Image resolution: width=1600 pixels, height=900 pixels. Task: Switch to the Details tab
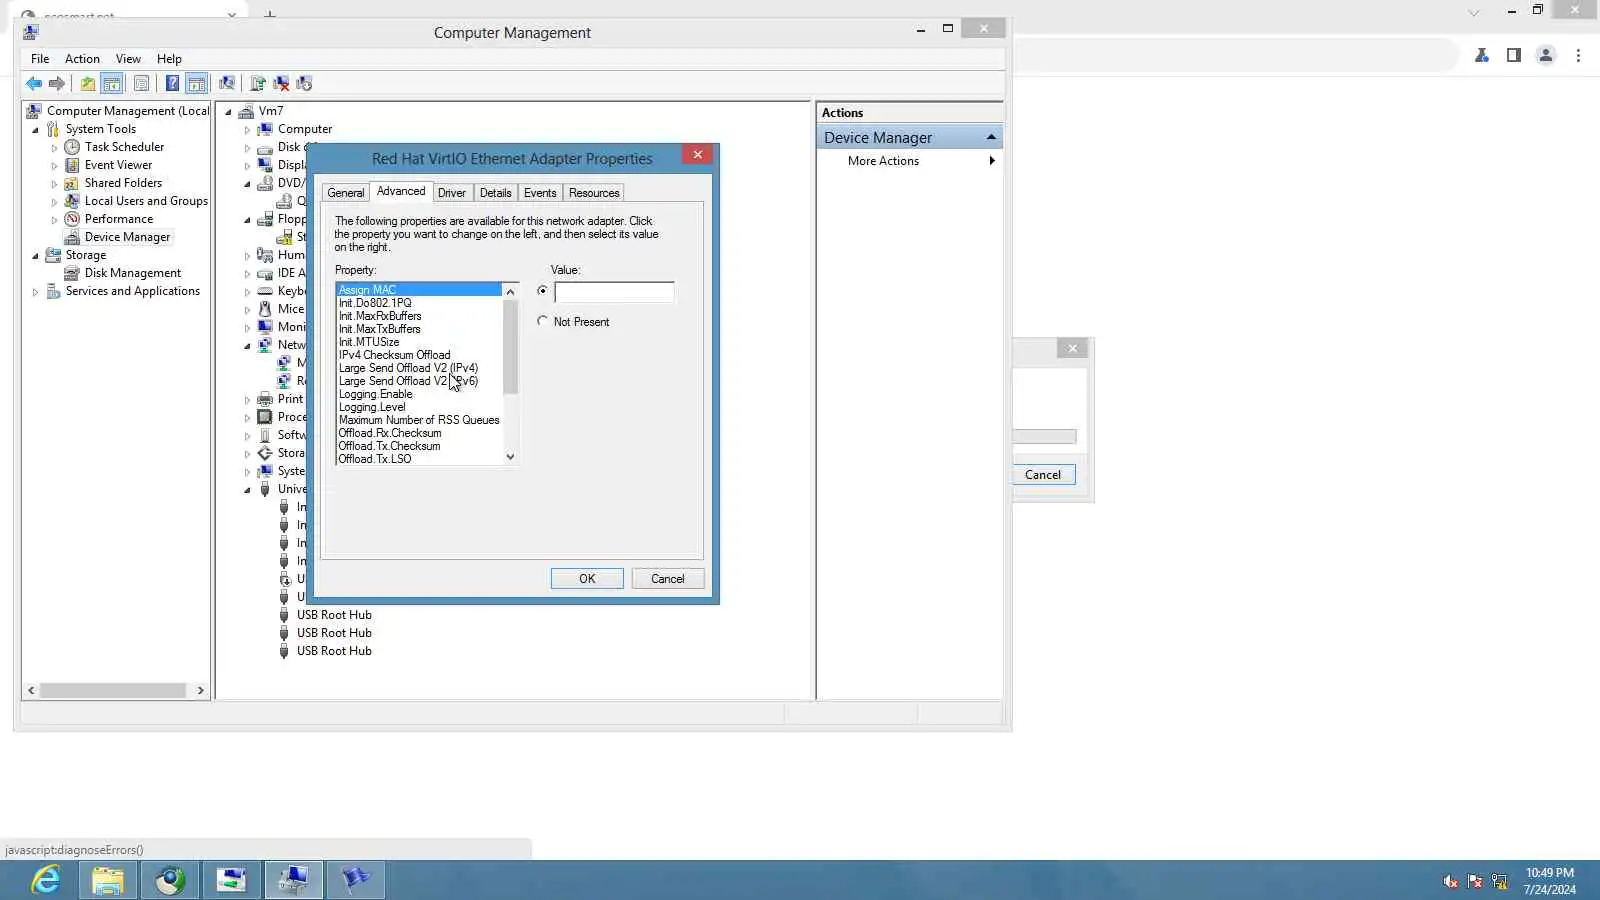(x=495, y=193)
